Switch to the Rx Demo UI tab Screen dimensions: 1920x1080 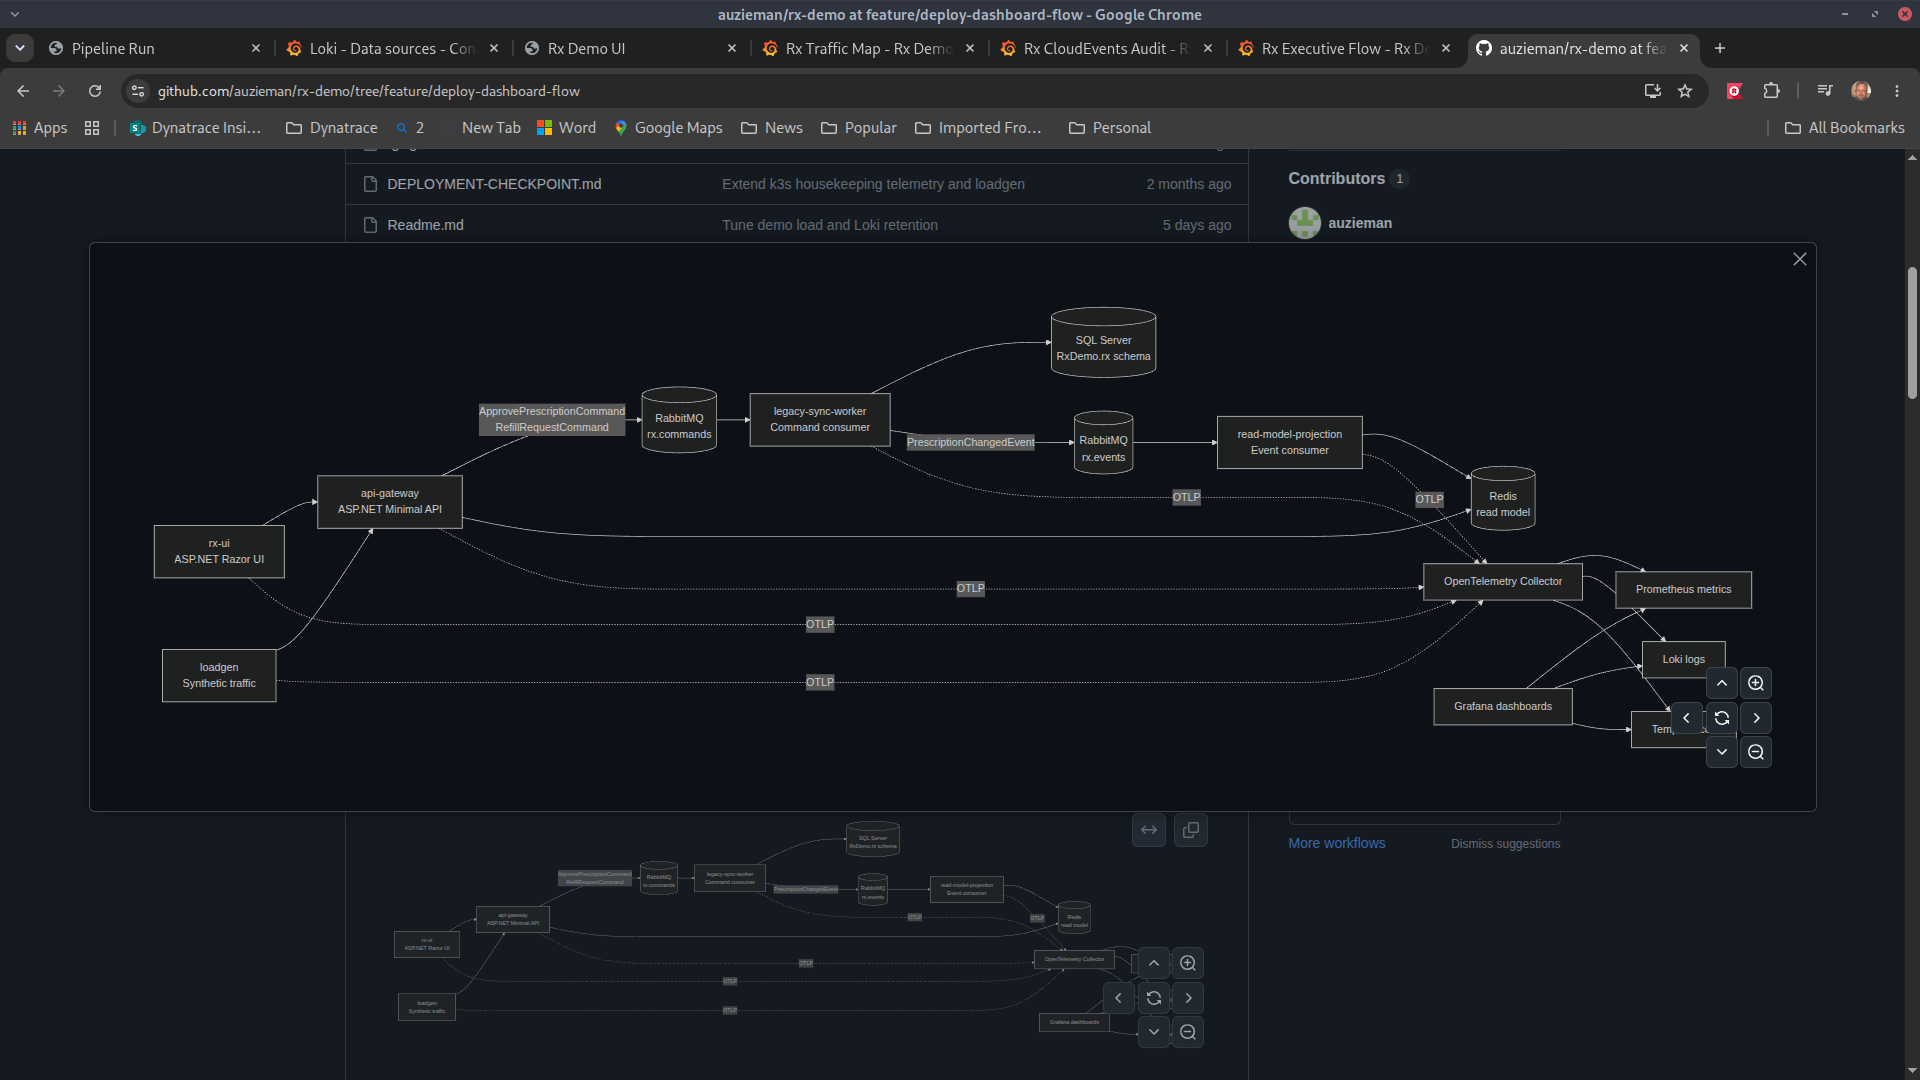(x=620, y=48)
